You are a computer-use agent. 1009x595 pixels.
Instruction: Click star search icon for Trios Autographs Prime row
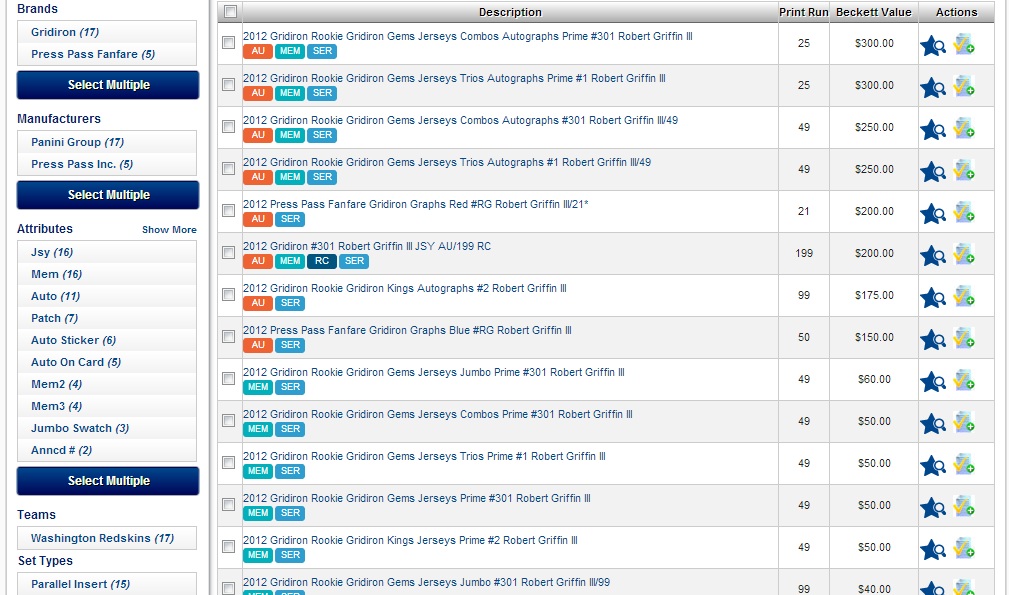coord(932,87)
